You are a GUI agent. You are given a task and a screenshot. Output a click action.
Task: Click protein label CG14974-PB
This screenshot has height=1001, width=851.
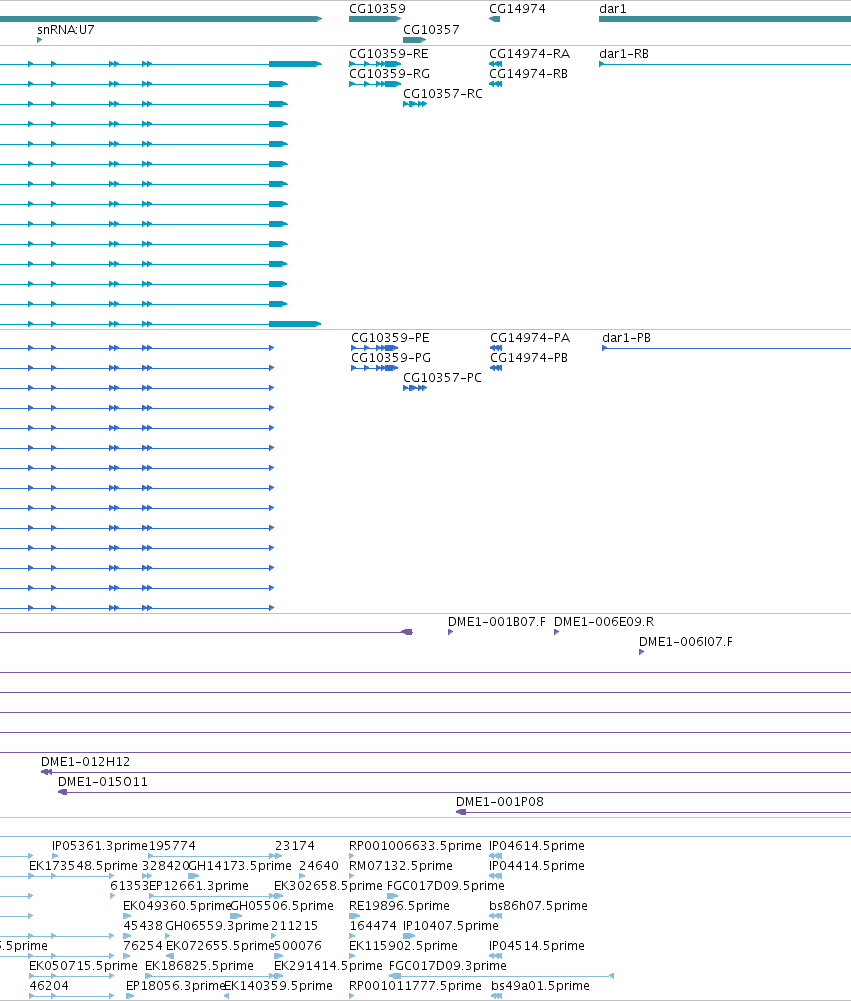click(529, 358)
